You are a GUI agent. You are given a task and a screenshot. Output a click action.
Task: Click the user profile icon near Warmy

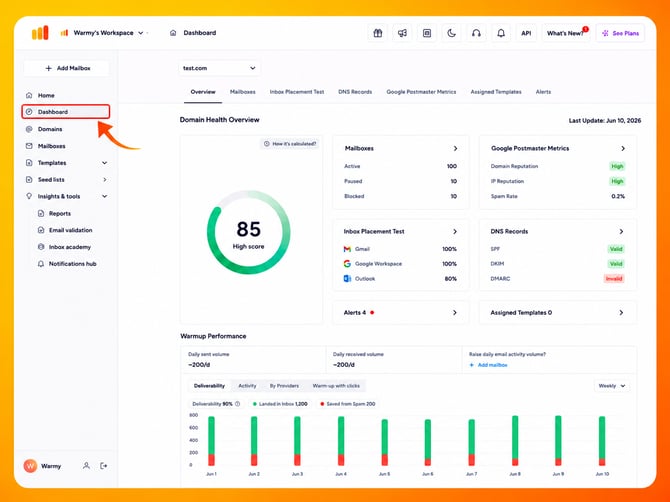(86, 466)
